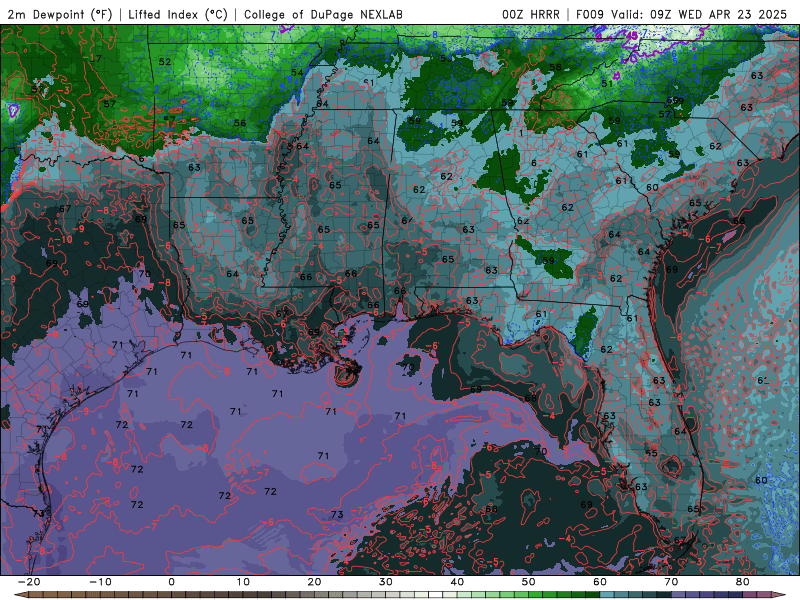
Task: Click the '0' label on the color scale
Action: point(171,582)
